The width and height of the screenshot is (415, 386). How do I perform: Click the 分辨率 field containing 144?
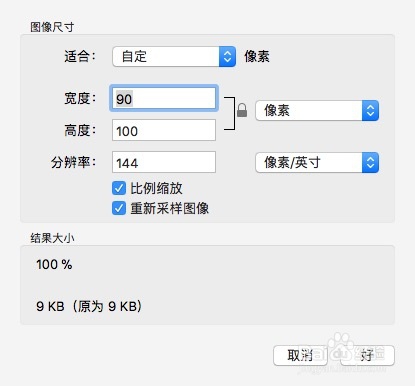click(x=164, y=162)
